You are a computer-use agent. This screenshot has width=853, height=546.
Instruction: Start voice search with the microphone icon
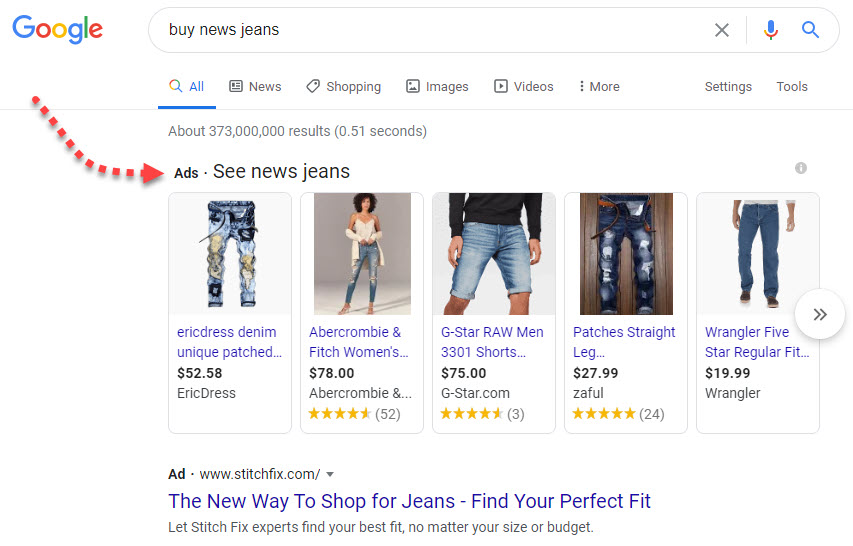point(770,30)
